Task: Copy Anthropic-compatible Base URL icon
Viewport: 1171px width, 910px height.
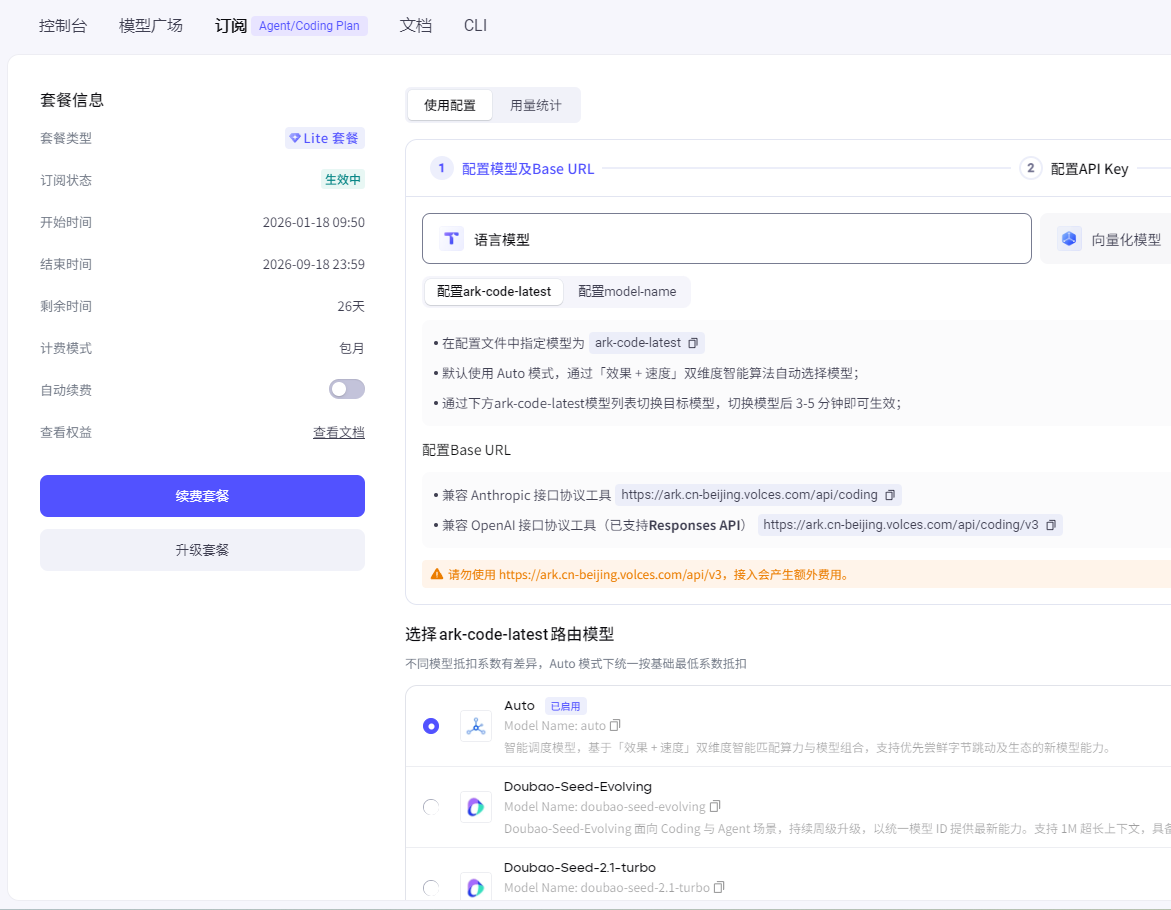Action: (889, 495)
